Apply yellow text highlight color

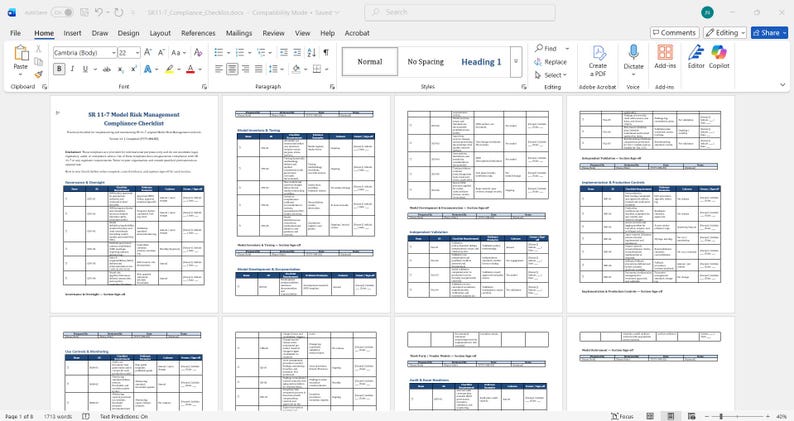[x=170, y=69]
